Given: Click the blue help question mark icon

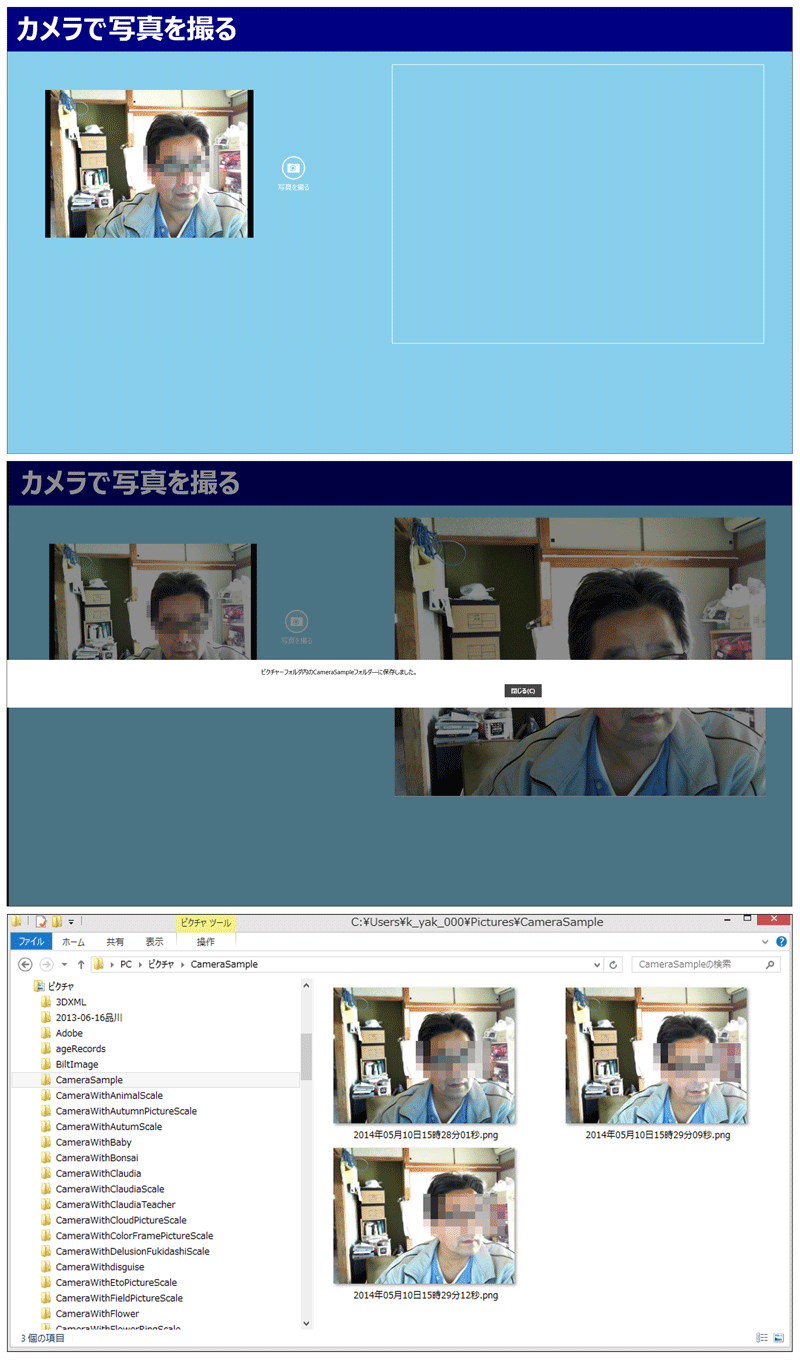Looking at the screenshot, I should click(781, 942).
